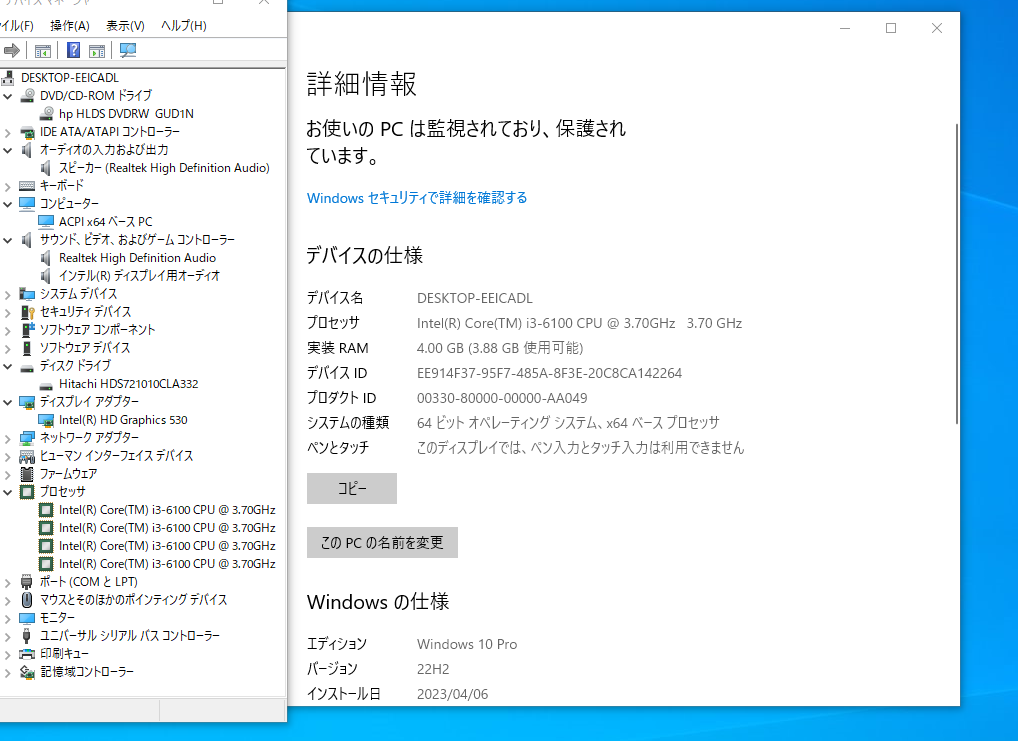This screenshot has height=741, width=1018.
Task: Click the USB controller category icon
Action: pos(27,636)
